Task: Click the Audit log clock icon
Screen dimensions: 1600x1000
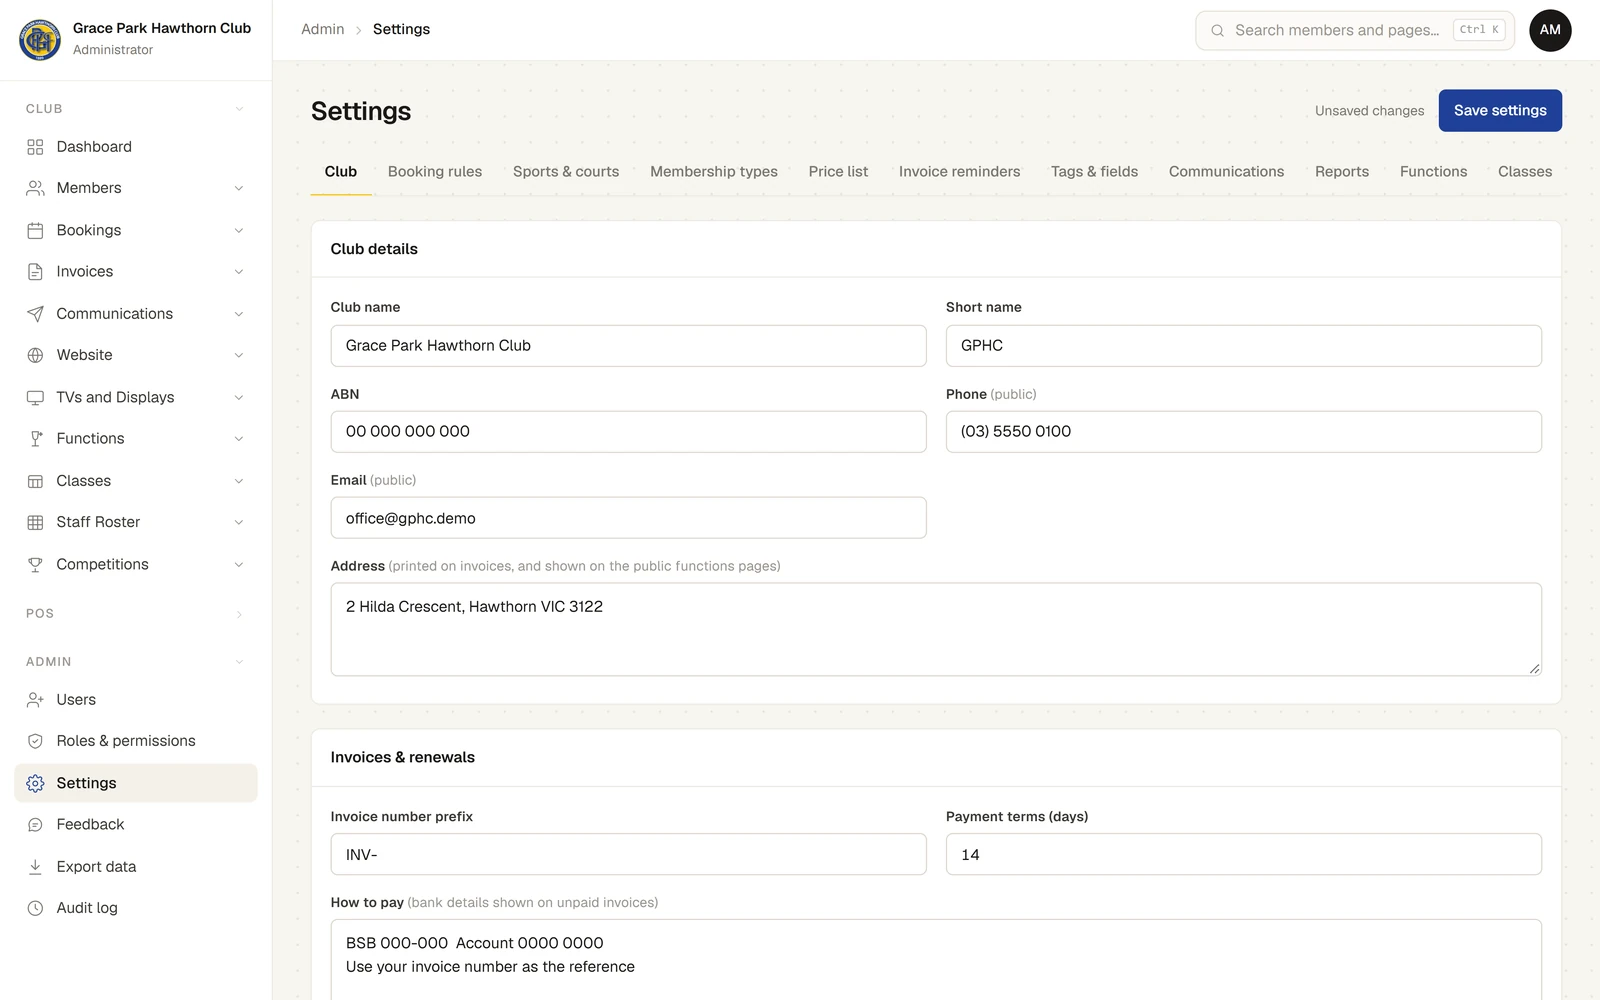Action: coord(35,908)
